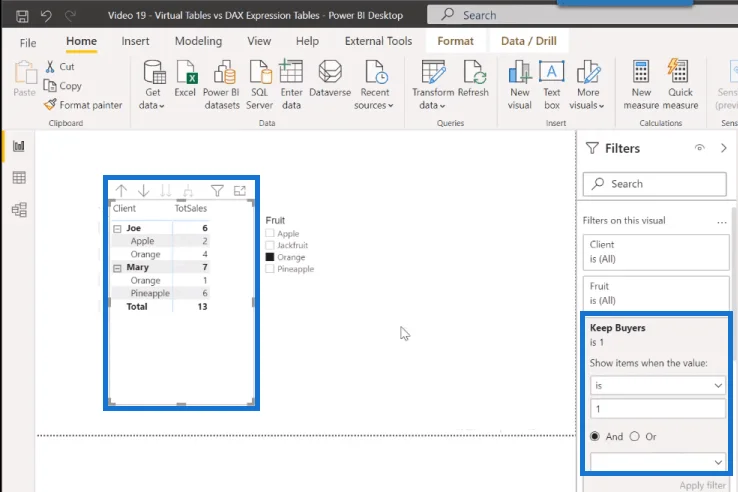Open the 'is' condition dropdown
Image resolution: width=738 pixels, height=492 pixels.
[658, 386]
